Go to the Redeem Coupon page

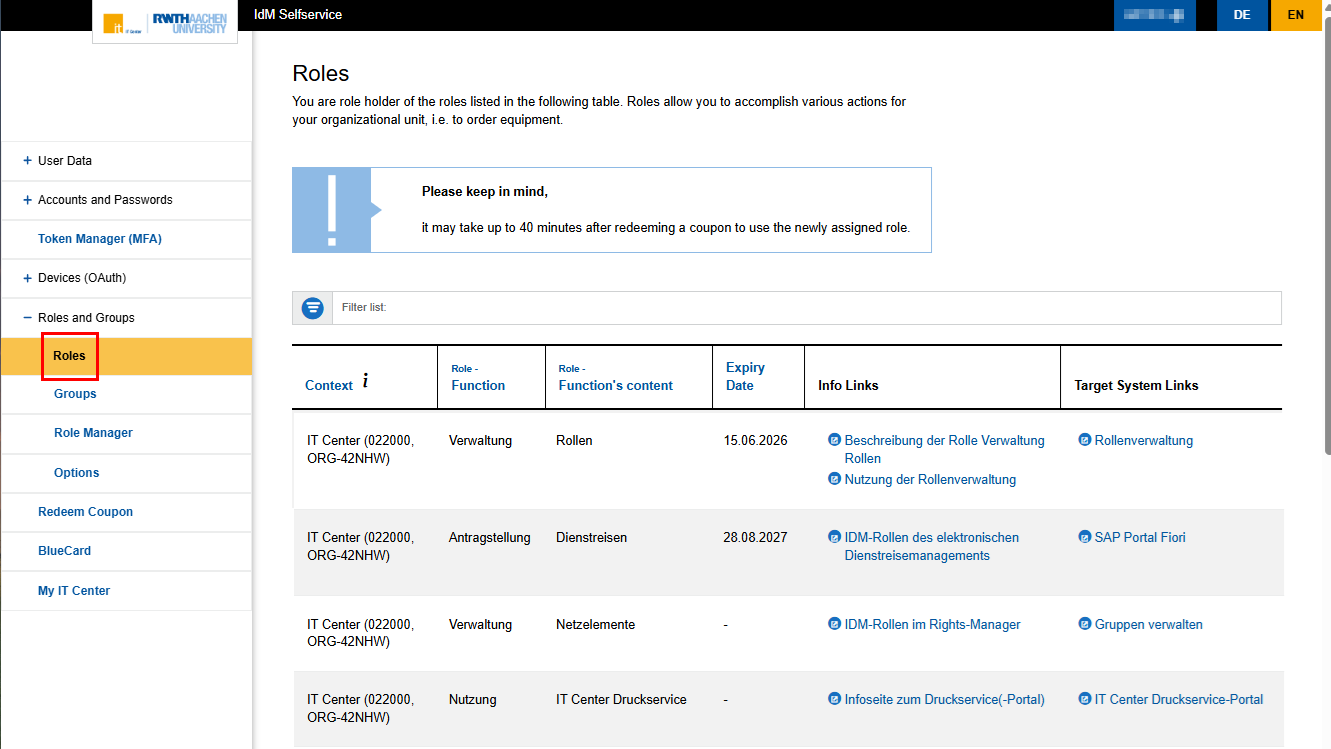[x=85, y=511]
